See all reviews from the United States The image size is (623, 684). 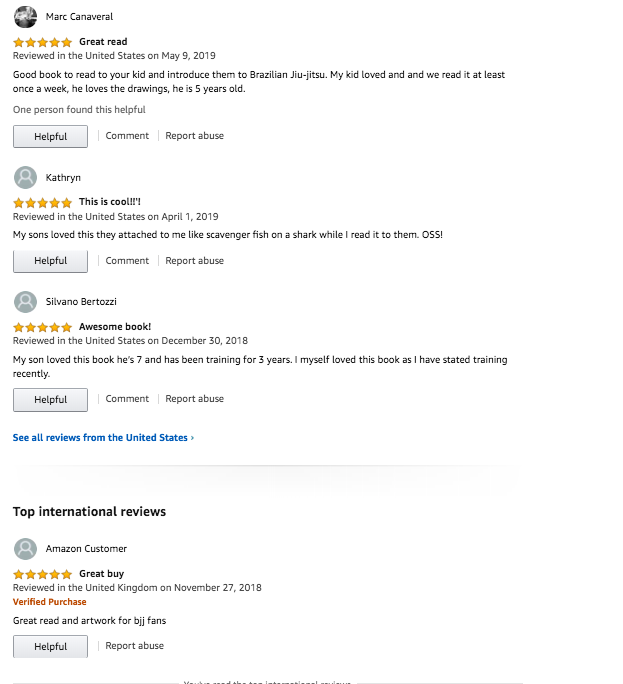[103, 438]
